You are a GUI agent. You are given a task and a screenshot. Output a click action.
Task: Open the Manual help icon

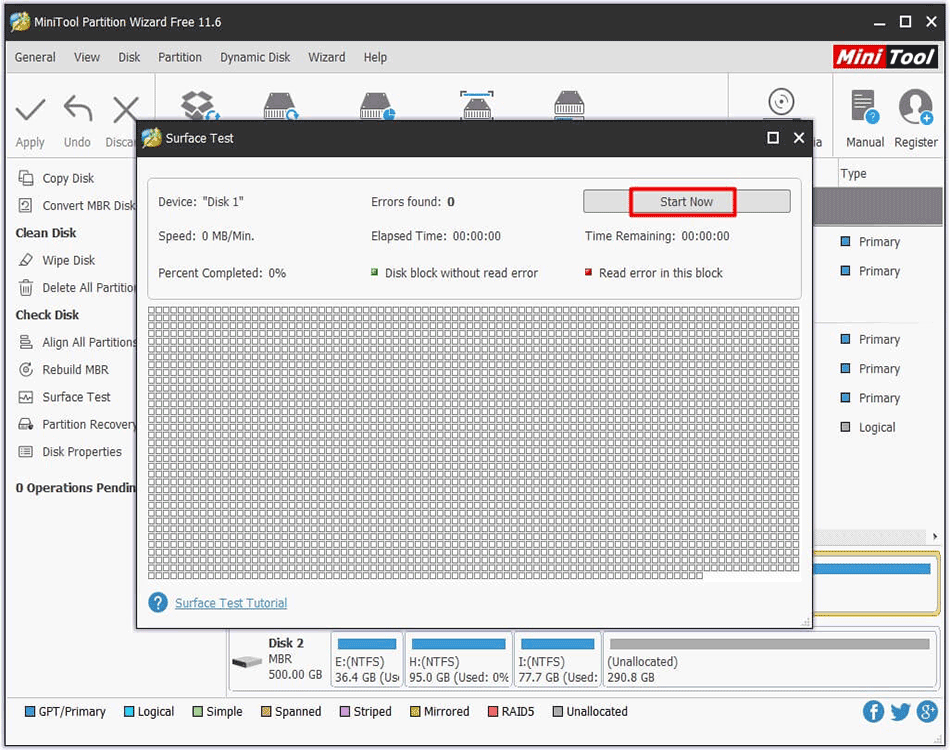point(864,108)
